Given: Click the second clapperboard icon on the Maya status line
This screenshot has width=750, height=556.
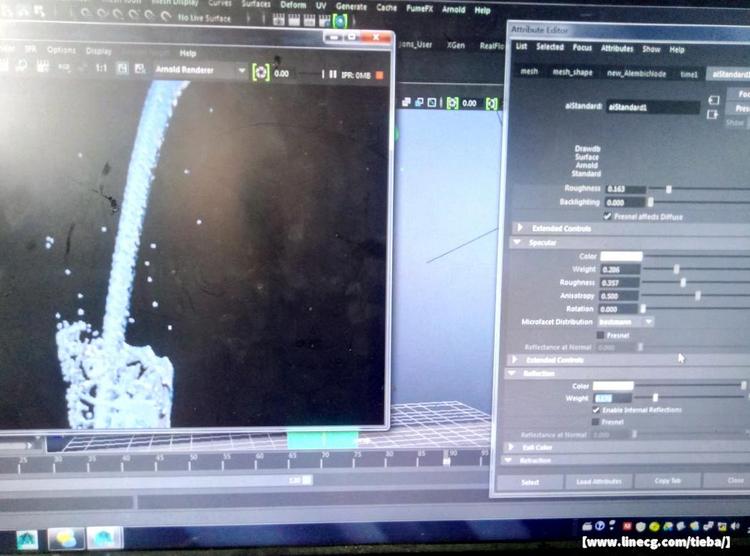Looking at the screenshot, I should click(294, 20).
